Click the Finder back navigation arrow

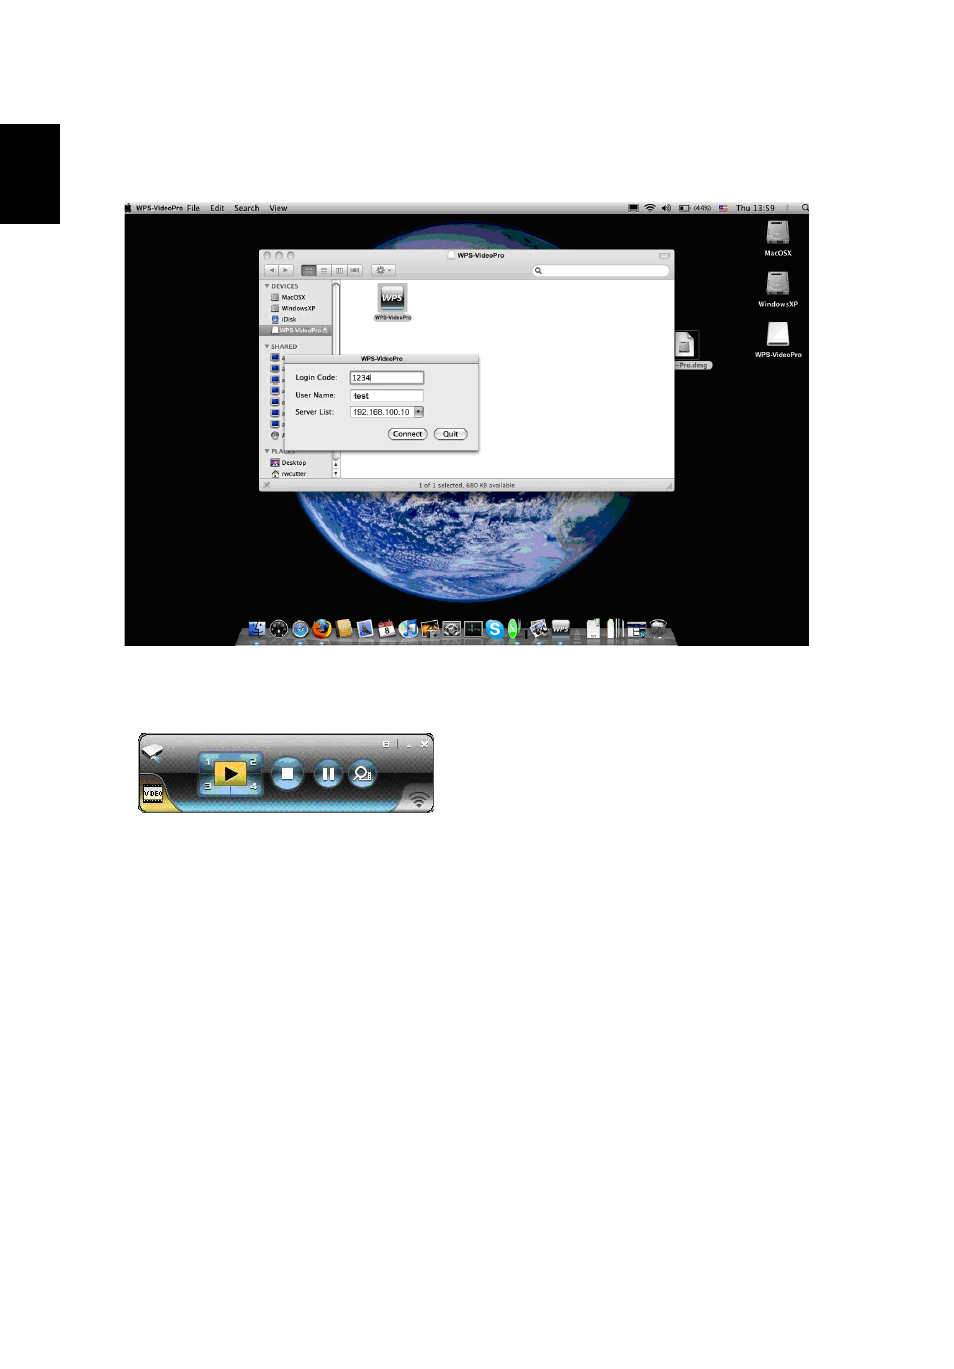(x=271, y=270)
